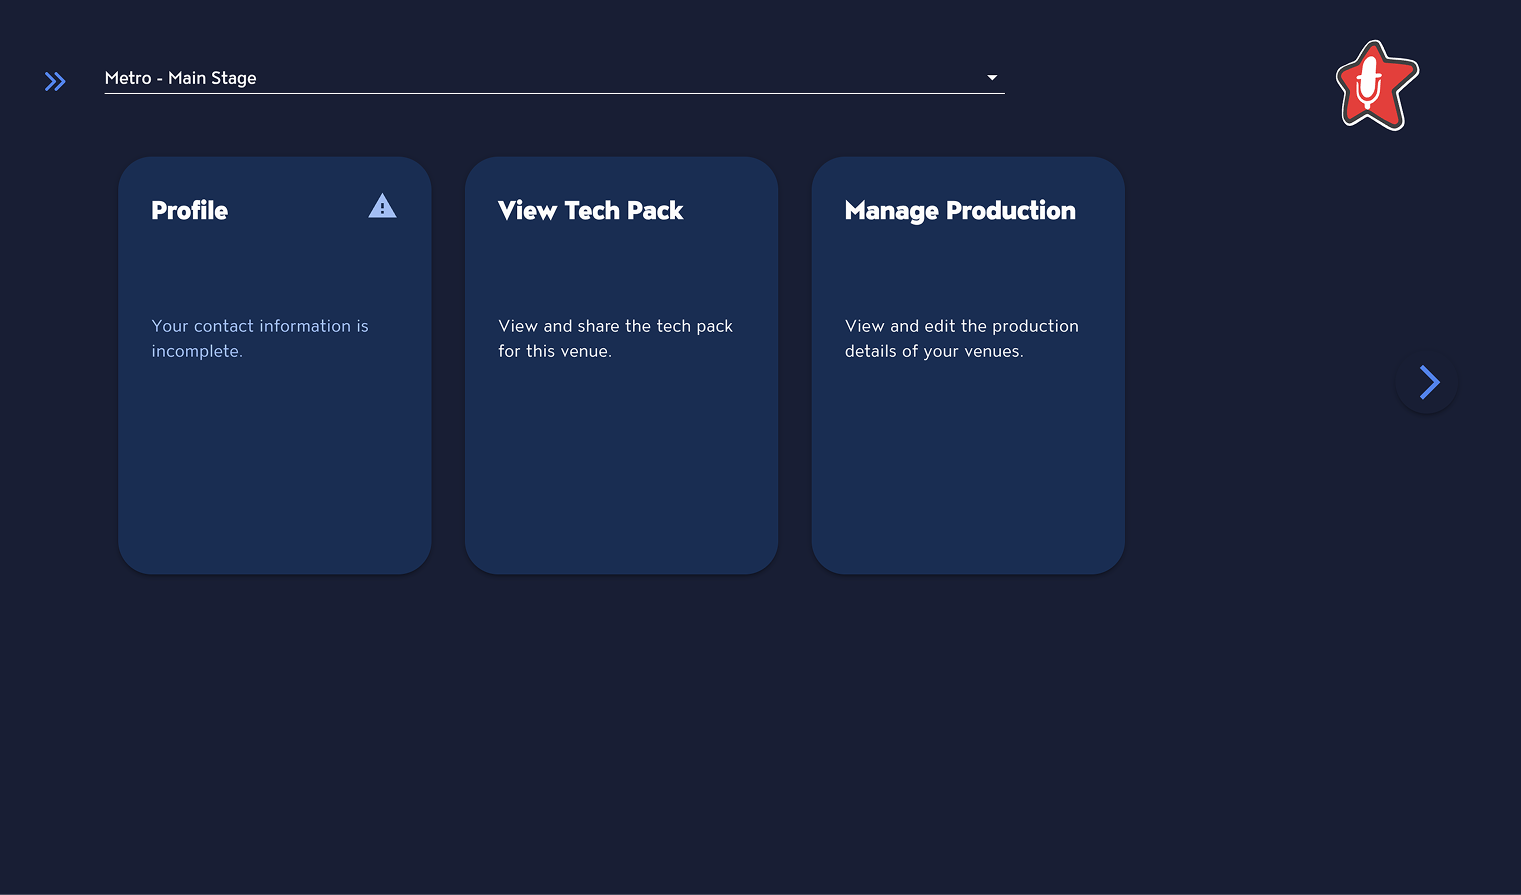This screenshot has height=895, width=1521.
Task: Expand the sidebar with double chevron icon
Action: [55, 81]
